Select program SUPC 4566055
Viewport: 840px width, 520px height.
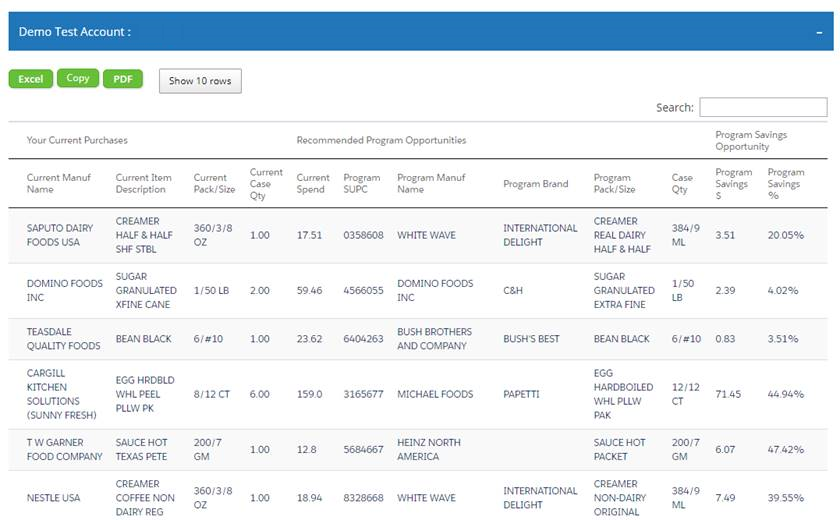[363, 290]
